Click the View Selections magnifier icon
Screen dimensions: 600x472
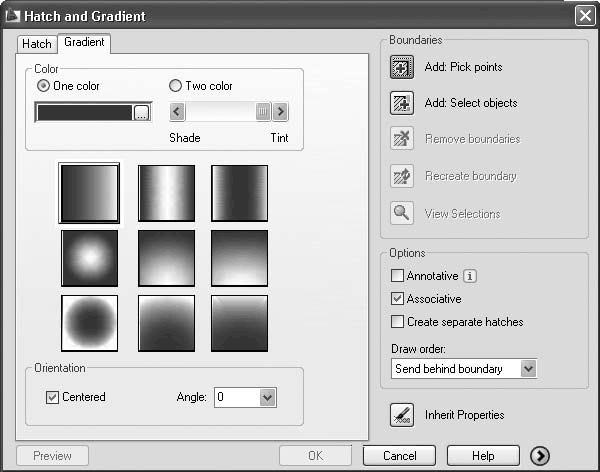402,213
